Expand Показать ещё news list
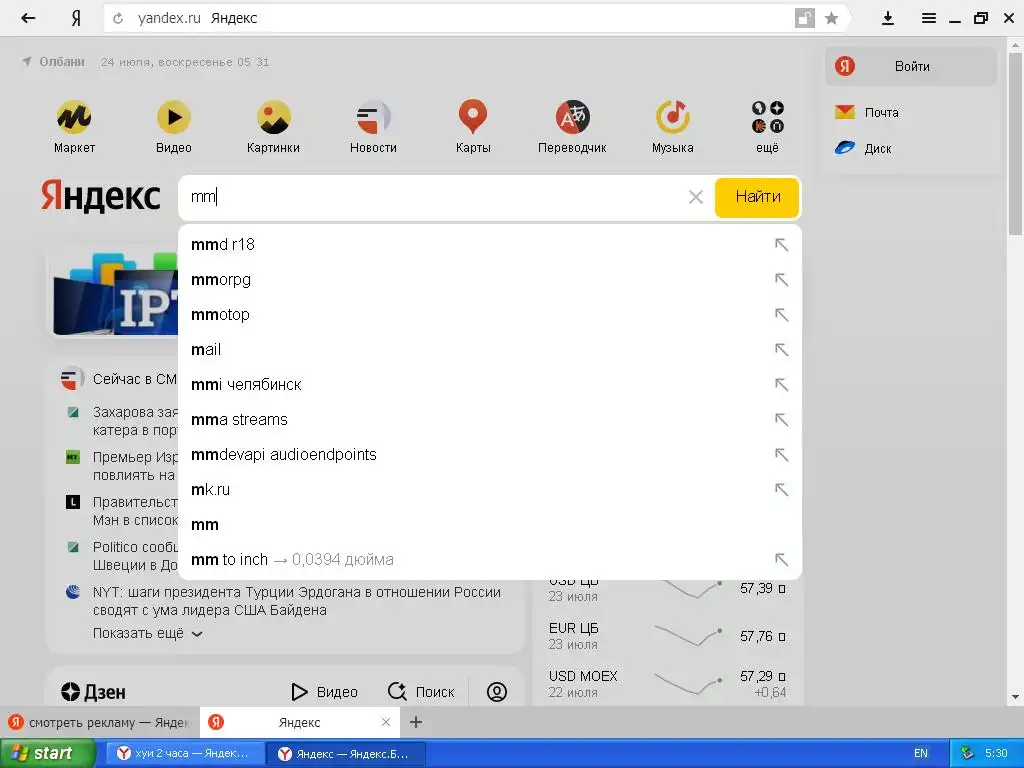 [x=148, y=633]
